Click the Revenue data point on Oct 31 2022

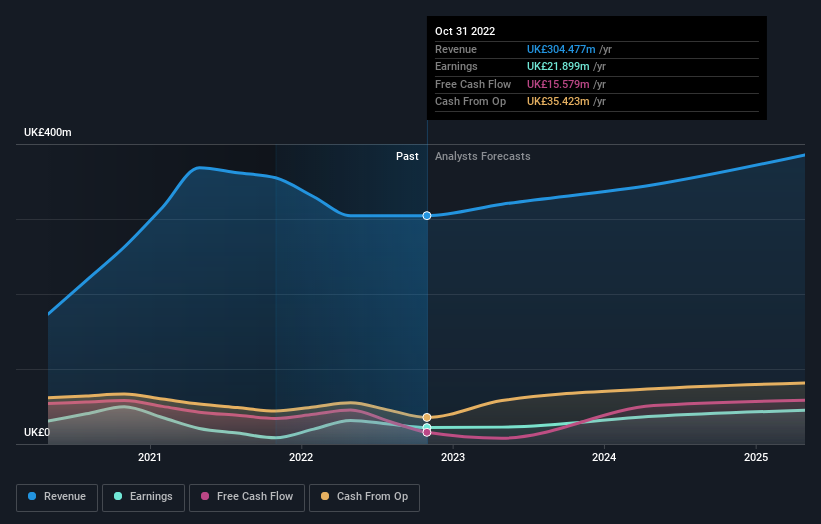click(427, 216)
